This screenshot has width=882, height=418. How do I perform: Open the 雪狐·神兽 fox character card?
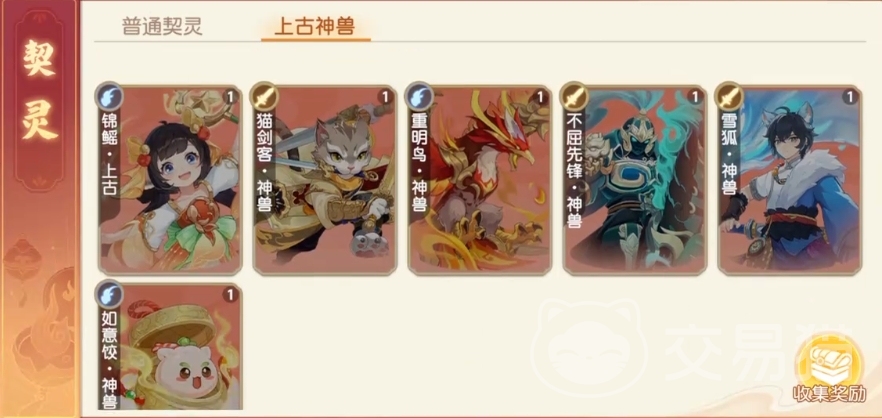[x=790, y=180]
